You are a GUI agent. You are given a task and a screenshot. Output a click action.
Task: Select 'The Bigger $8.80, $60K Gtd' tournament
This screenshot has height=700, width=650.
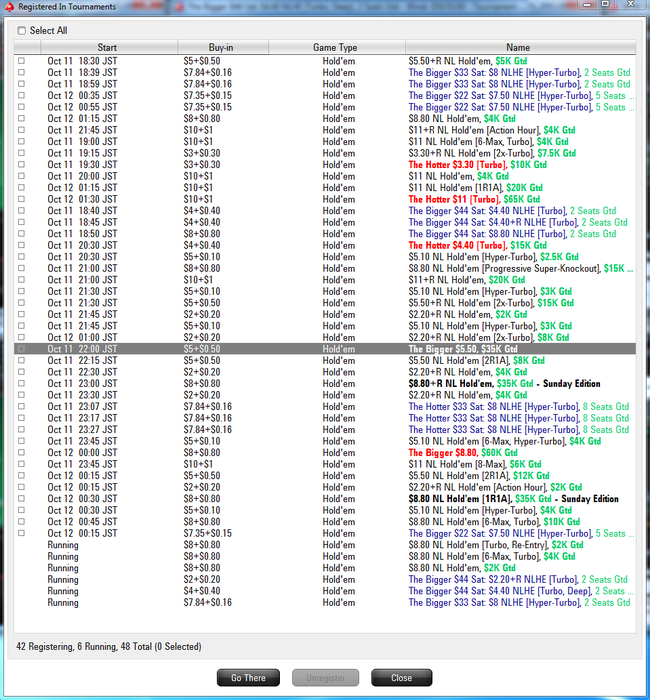coord(325,453)
